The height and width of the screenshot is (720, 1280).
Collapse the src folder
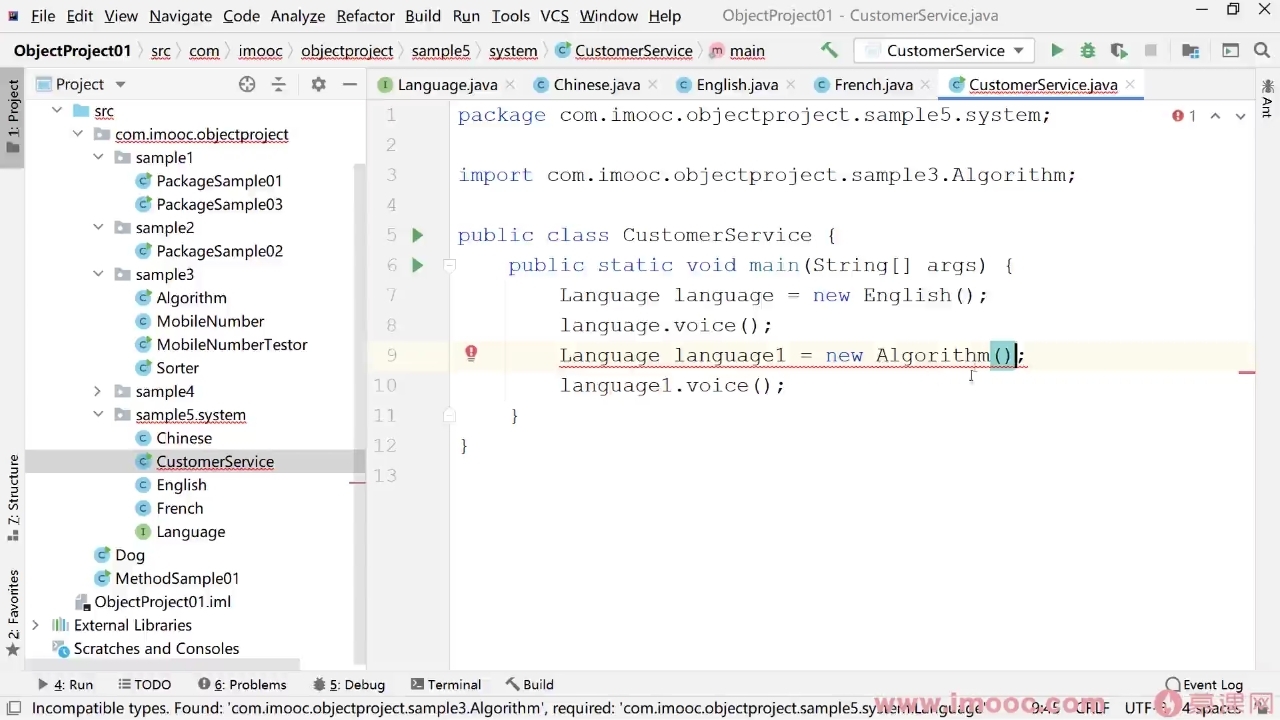coord(57,111)
